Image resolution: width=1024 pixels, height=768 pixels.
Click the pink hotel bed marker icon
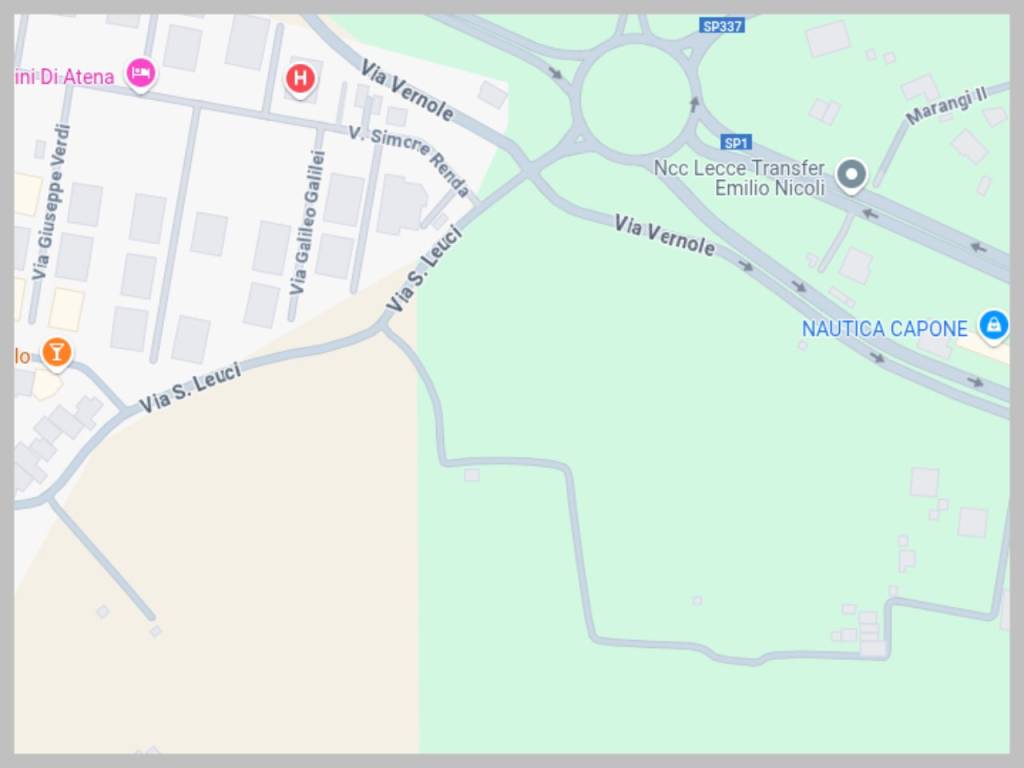coord(140,73)
